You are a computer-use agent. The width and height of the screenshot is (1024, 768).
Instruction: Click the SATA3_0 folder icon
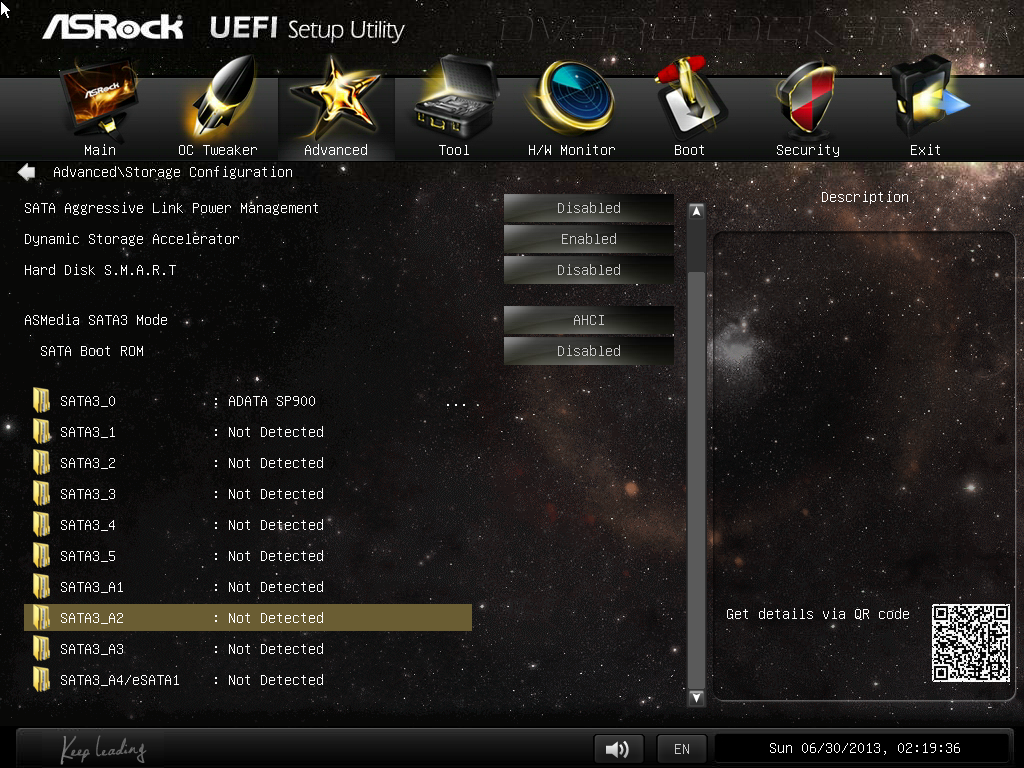(41, 401)
